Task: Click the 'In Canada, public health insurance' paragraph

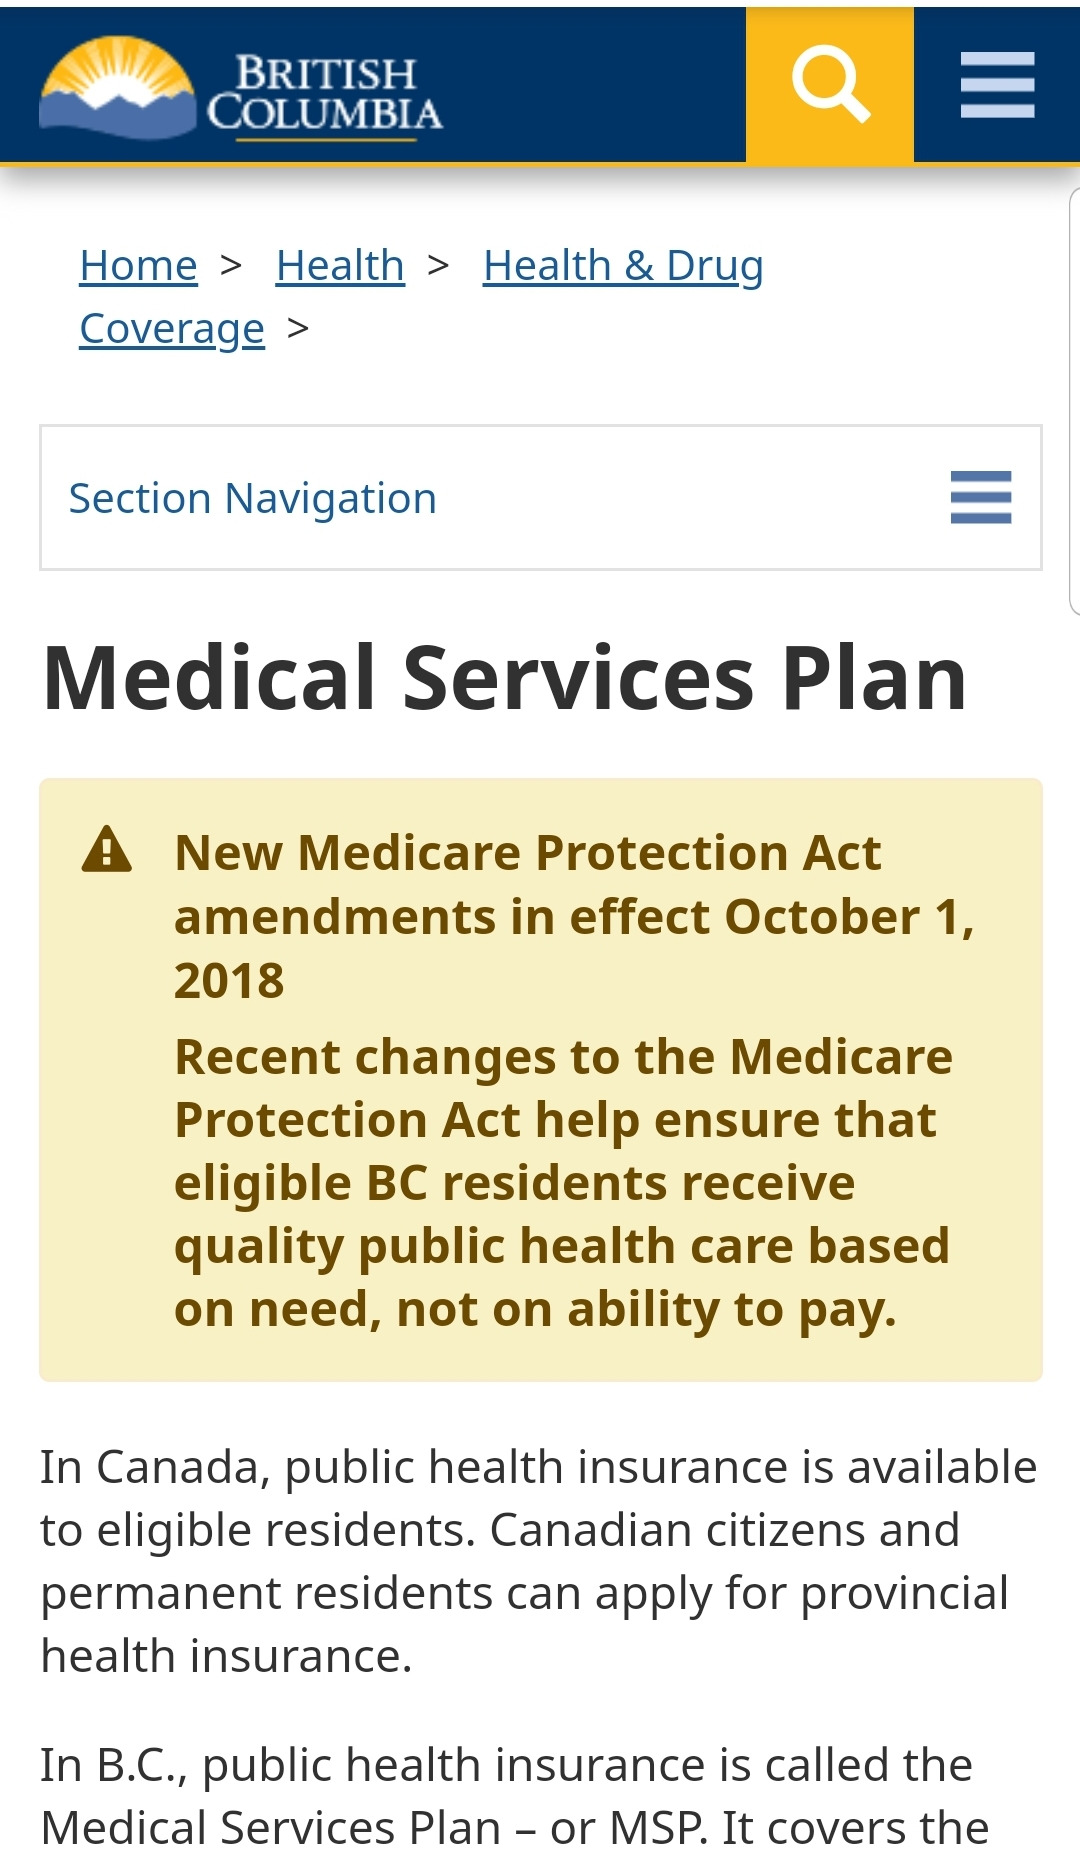Action: 539,1561
